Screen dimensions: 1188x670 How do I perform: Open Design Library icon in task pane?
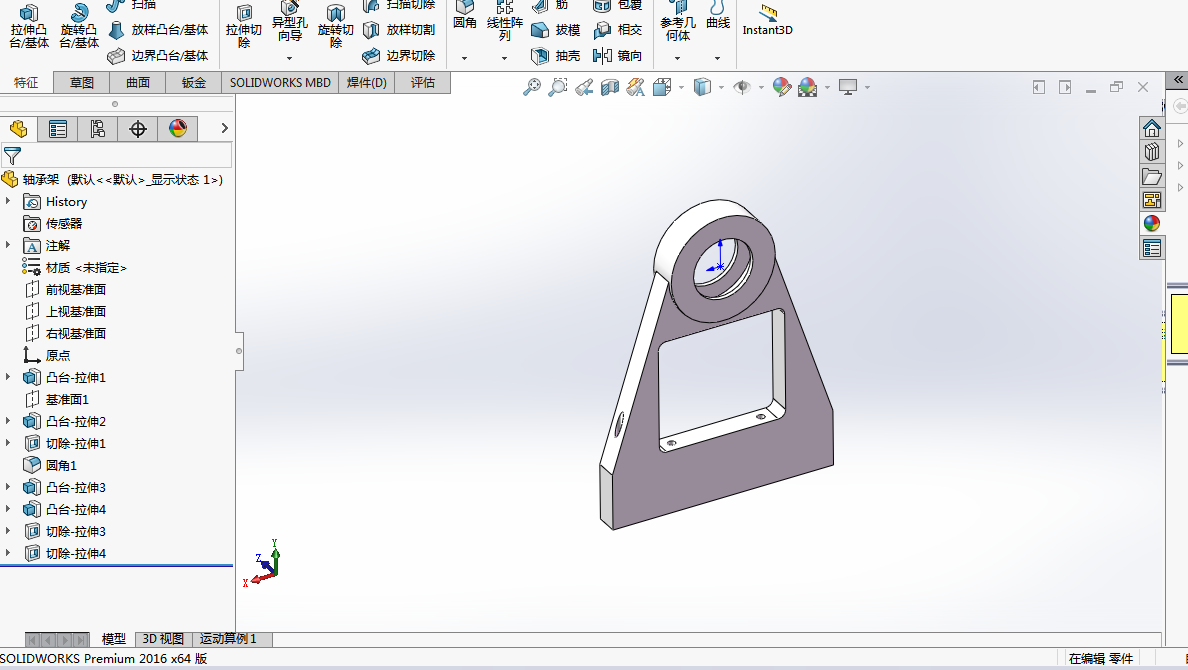point(1152,152)
